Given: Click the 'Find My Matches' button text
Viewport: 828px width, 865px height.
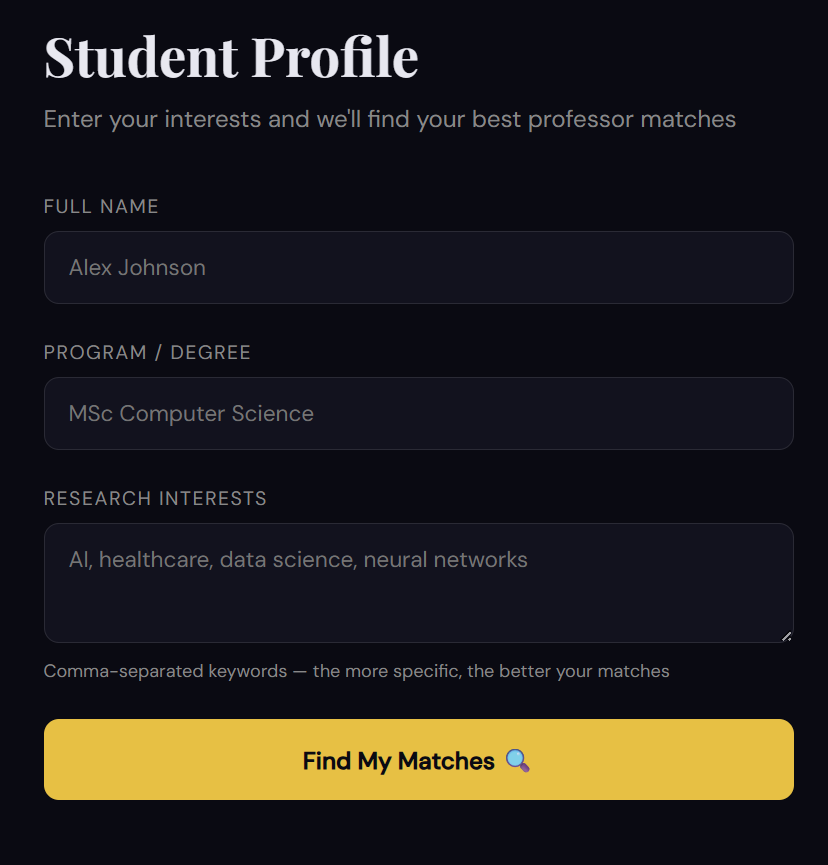Looking at the screenshot, I should coord(398,761).
